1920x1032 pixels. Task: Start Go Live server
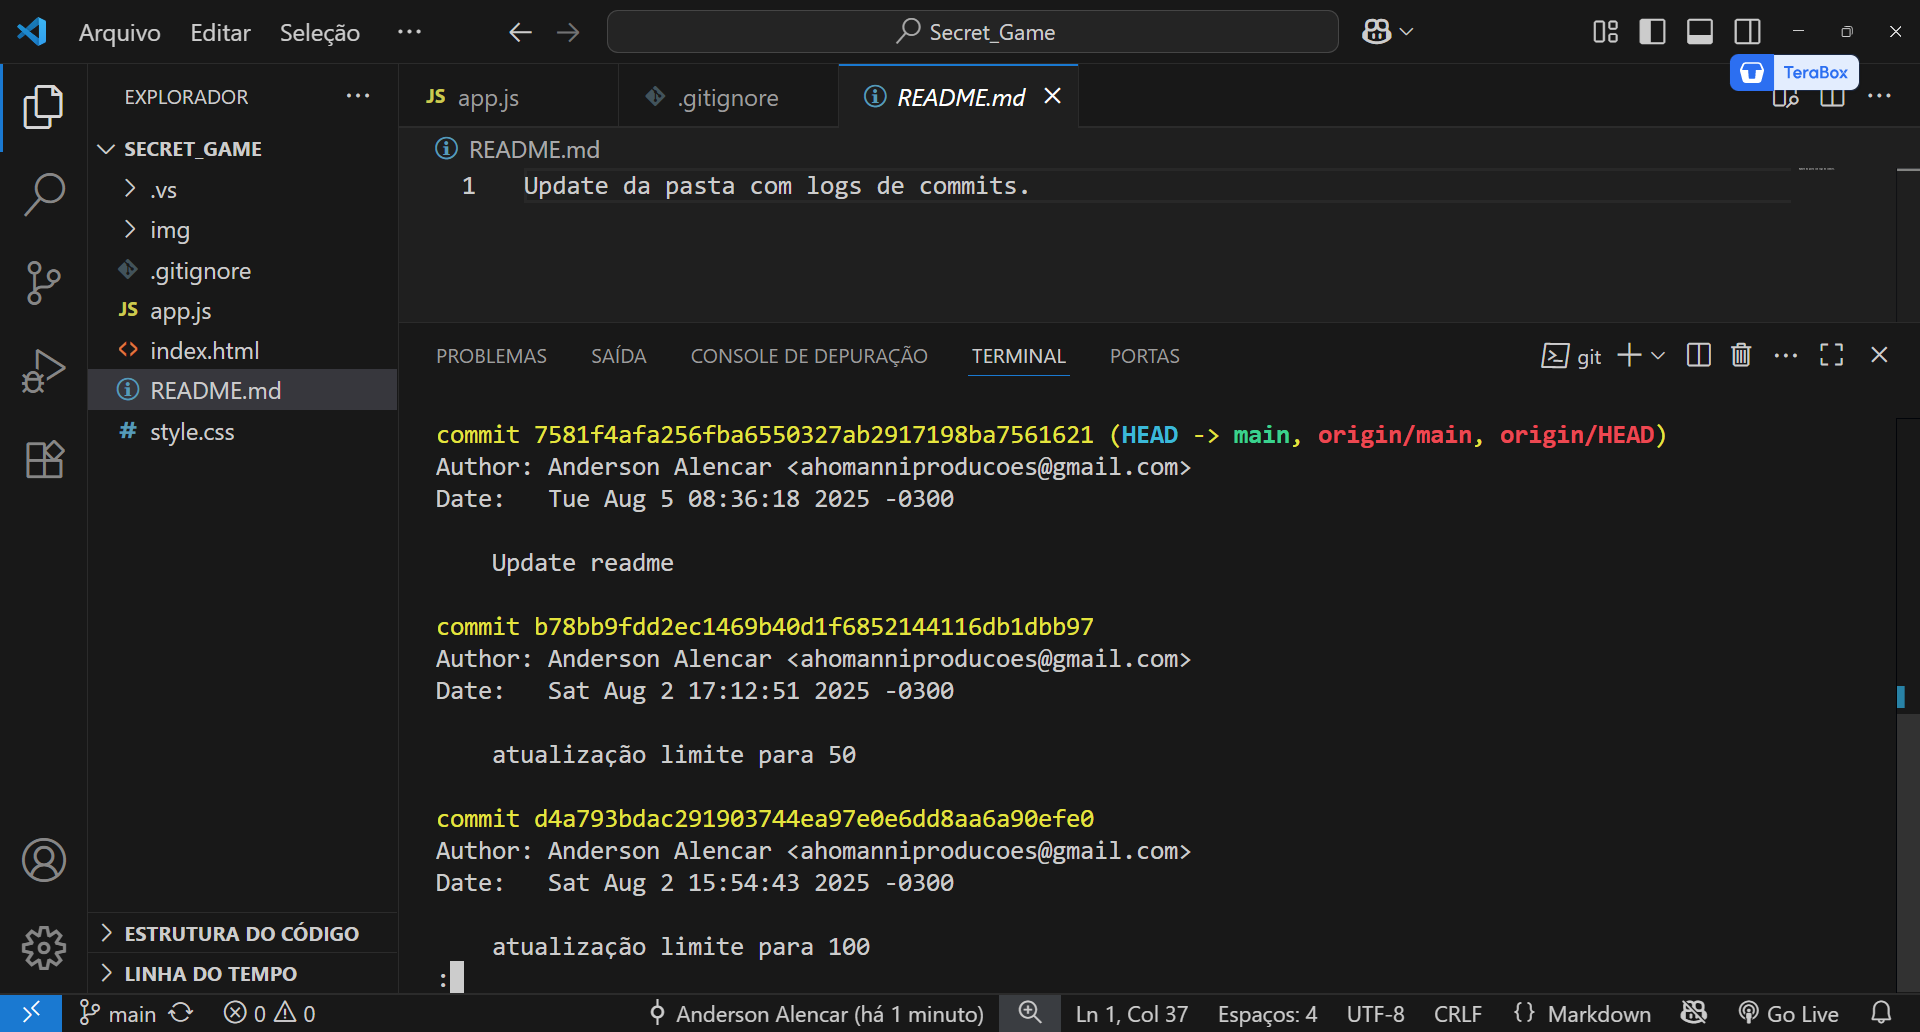coord(1789,1014)
